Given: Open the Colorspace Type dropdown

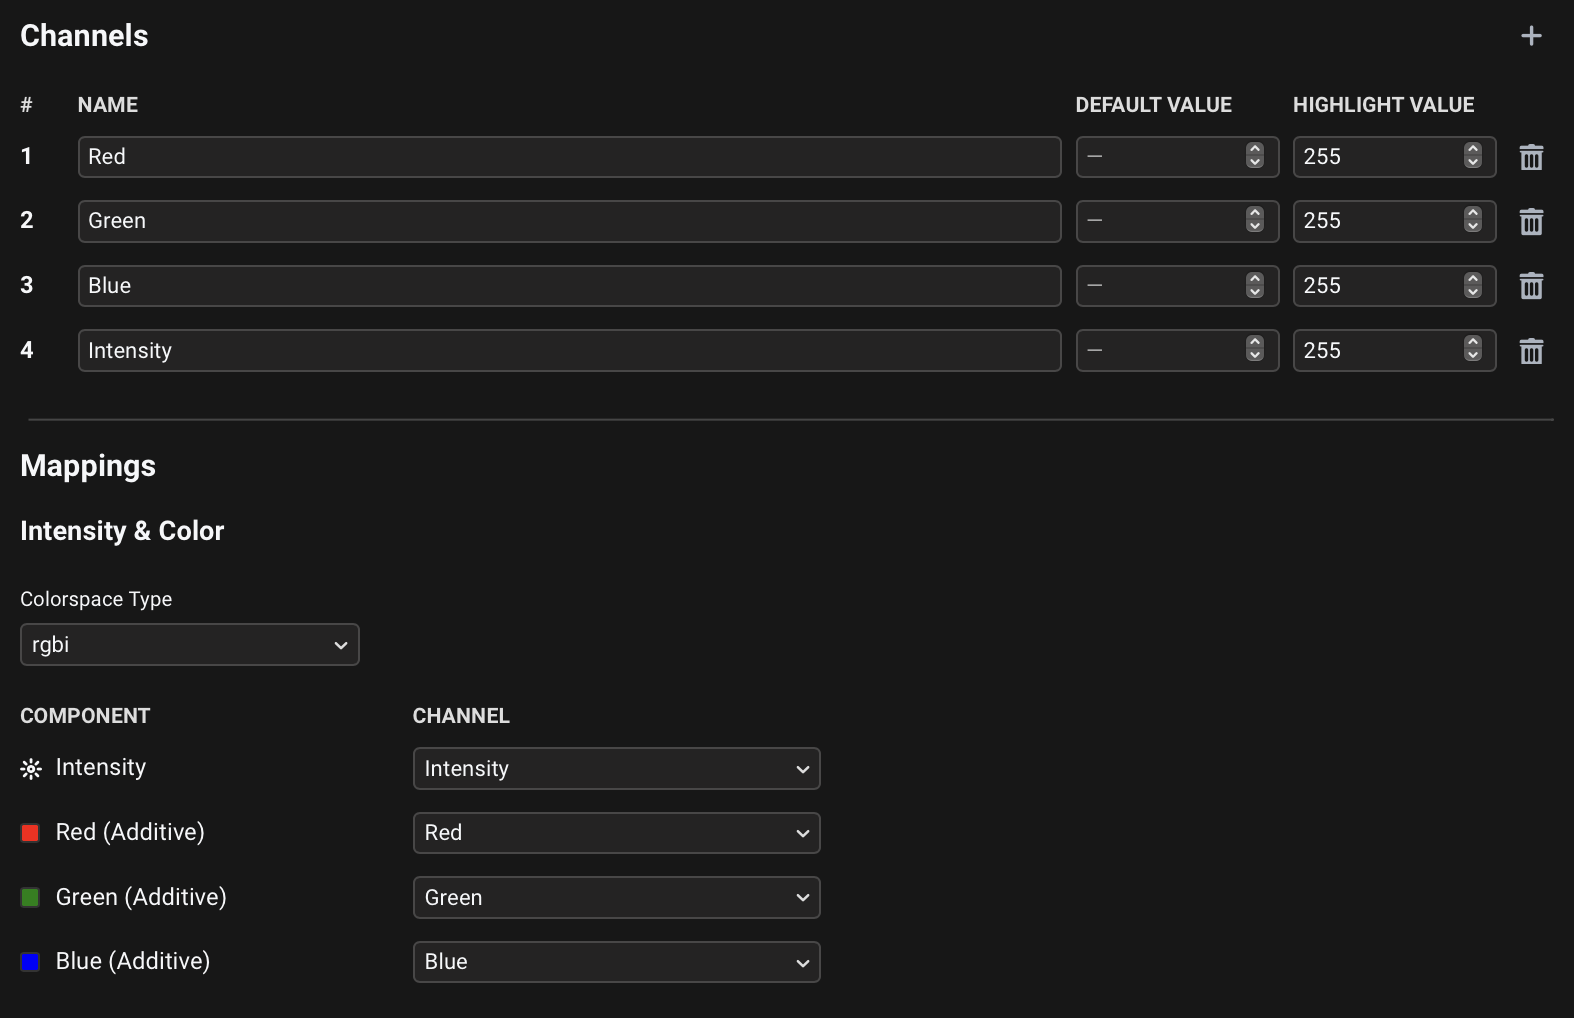Looking at the screenshot, I should click(190, 645).
